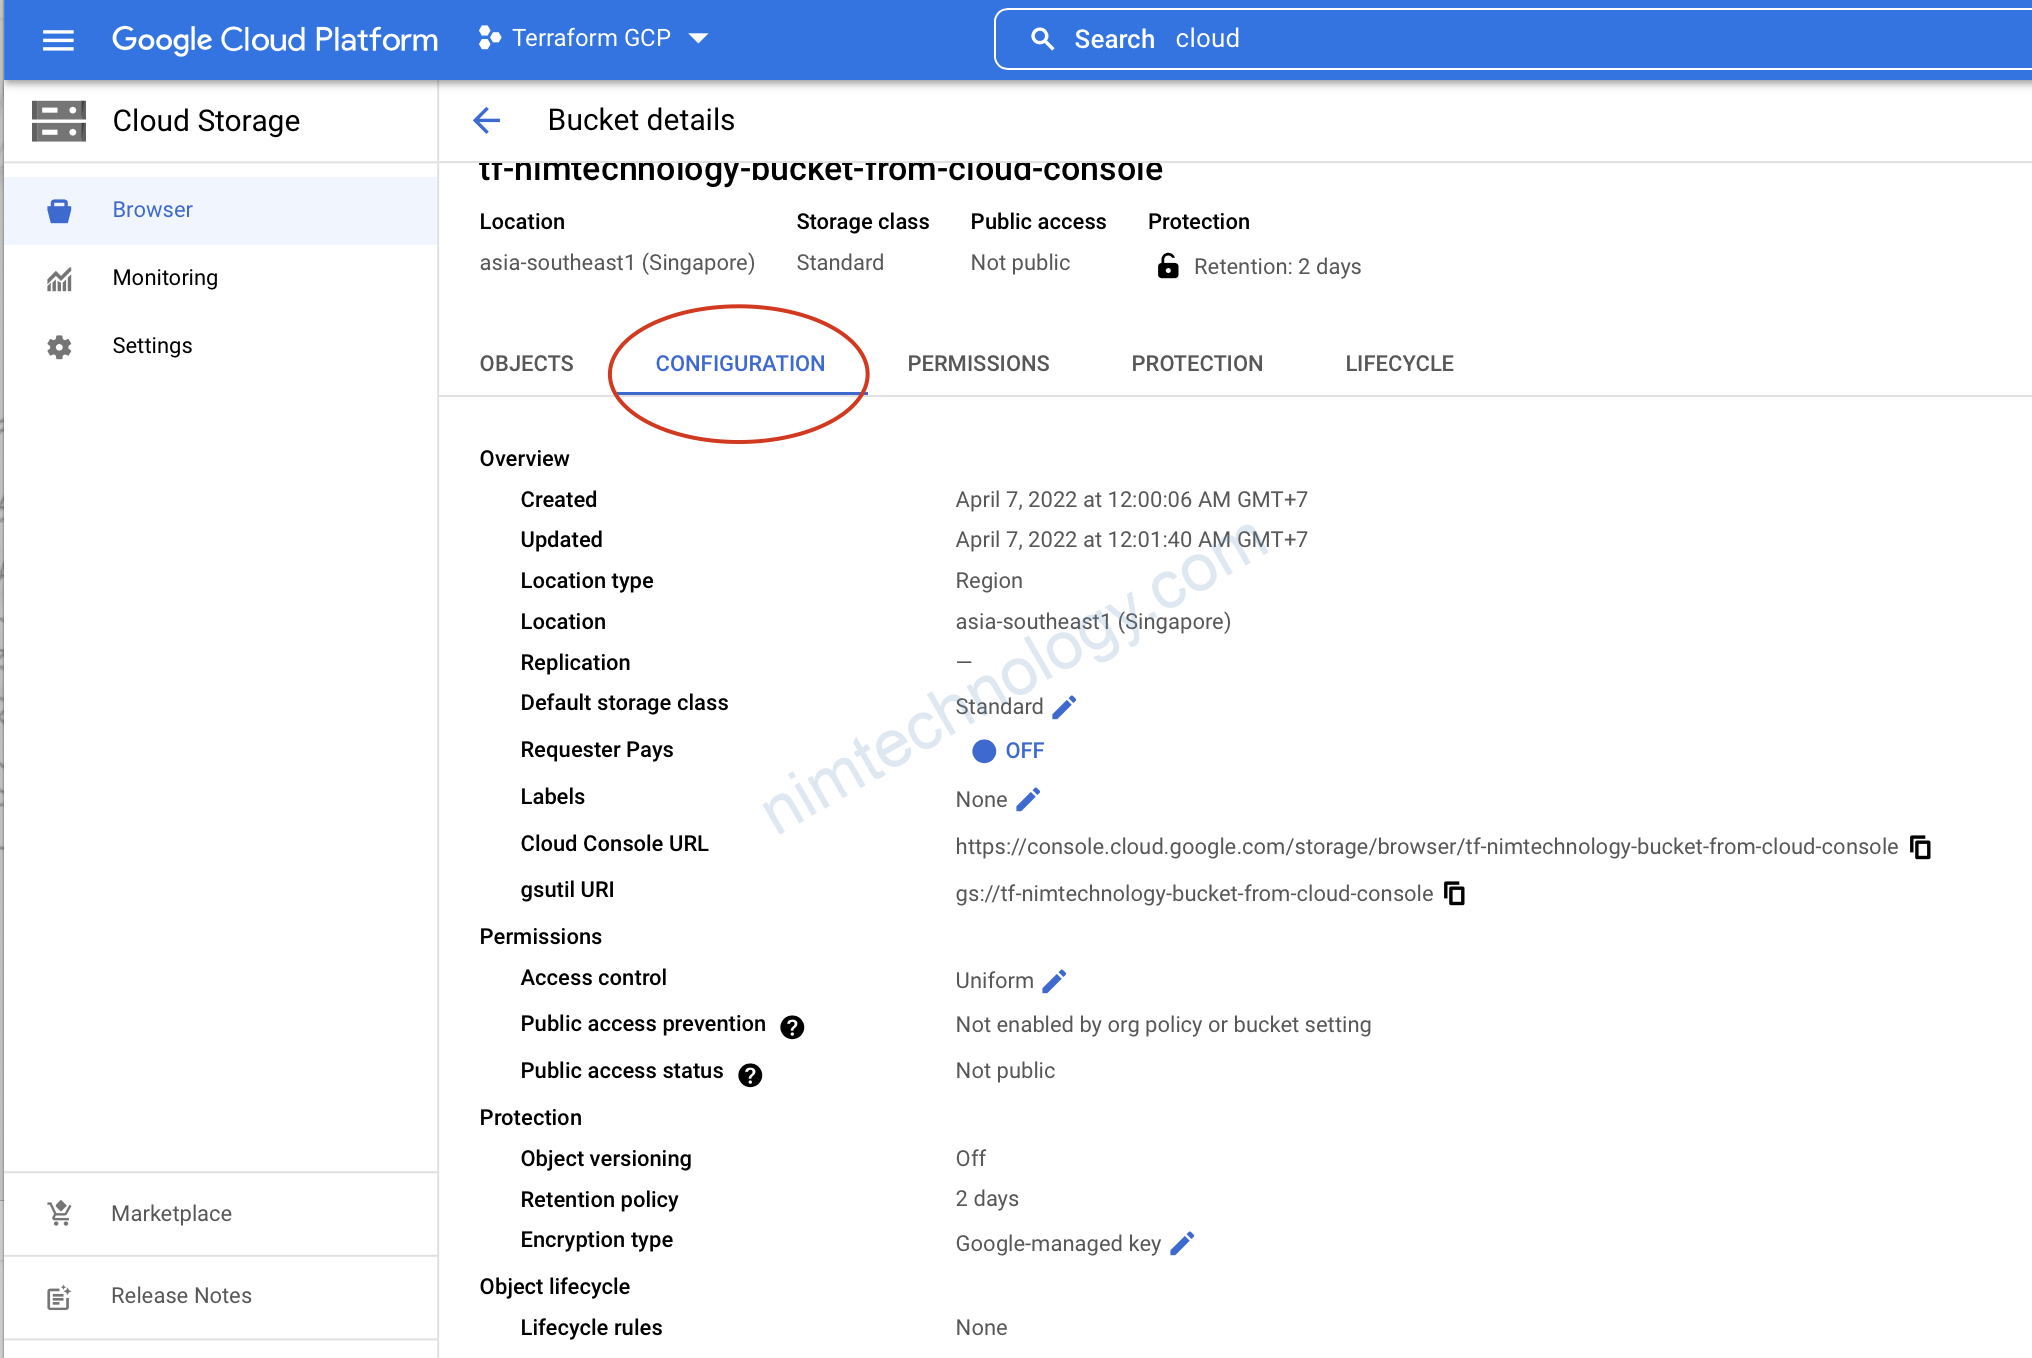Toggle the Requester Pays switch
Image resolution: width=2032 pixels, height=1358 pixels.
click(x=1008, y=751)
